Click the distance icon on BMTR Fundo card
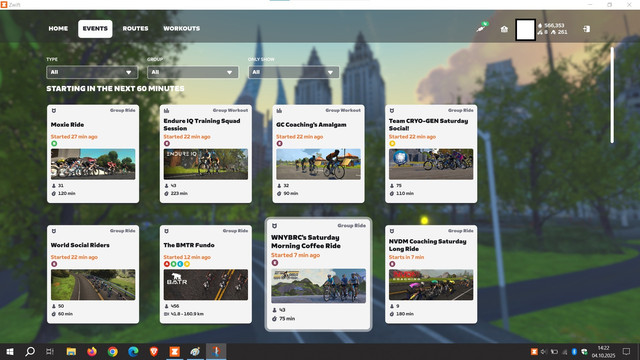640x360 pixels. pos(166,314)
